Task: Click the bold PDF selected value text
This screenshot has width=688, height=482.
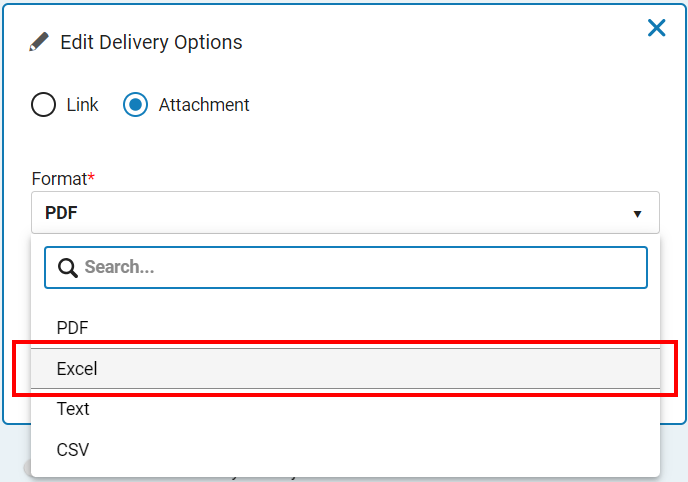Action: click(x=61, y=213)
